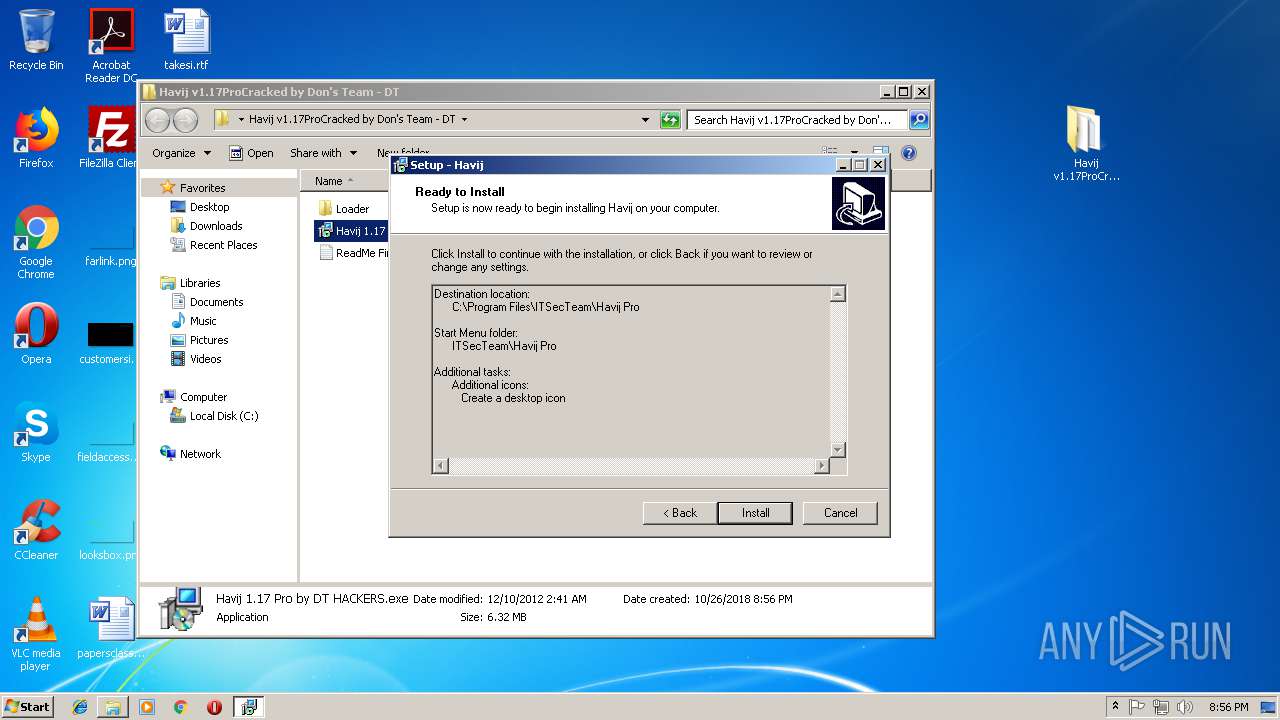
Task: Open Windows Media Player taskbar icon
Action: 147,706
